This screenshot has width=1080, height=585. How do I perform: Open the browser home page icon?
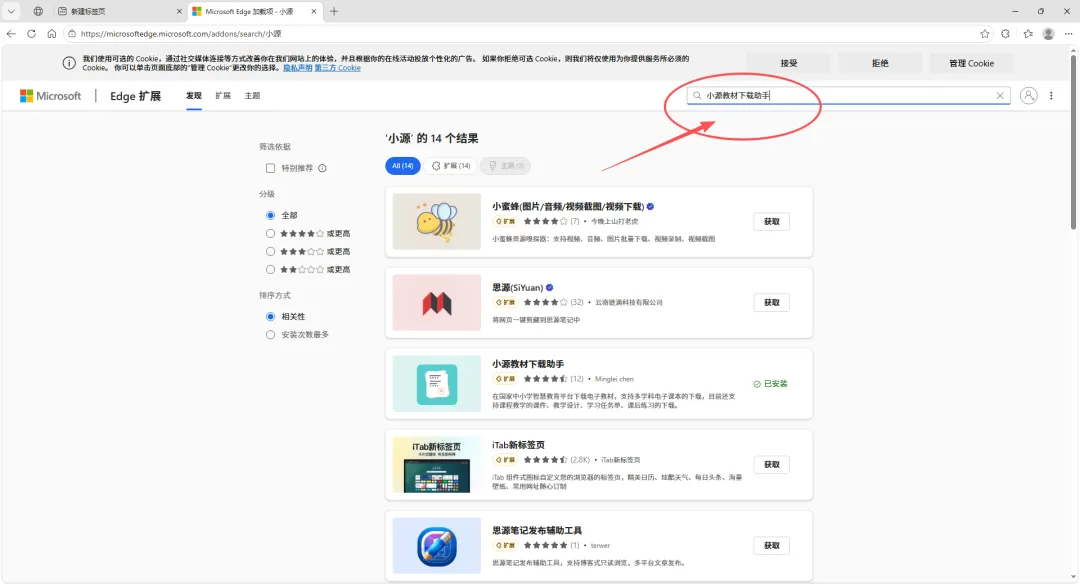point(52,34)
